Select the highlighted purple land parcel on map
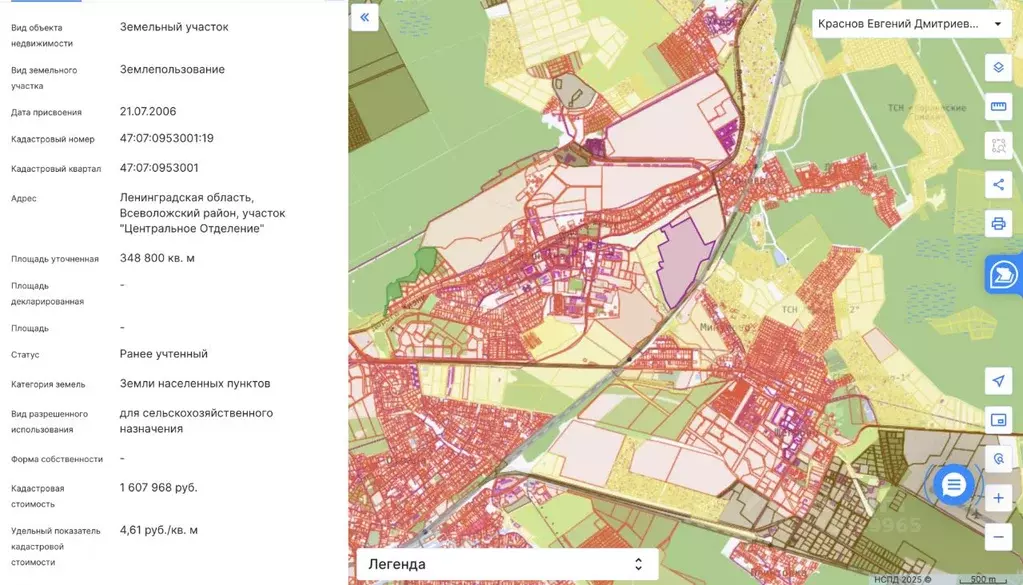This screenshot has height=585, width=1023. [682, 261]
